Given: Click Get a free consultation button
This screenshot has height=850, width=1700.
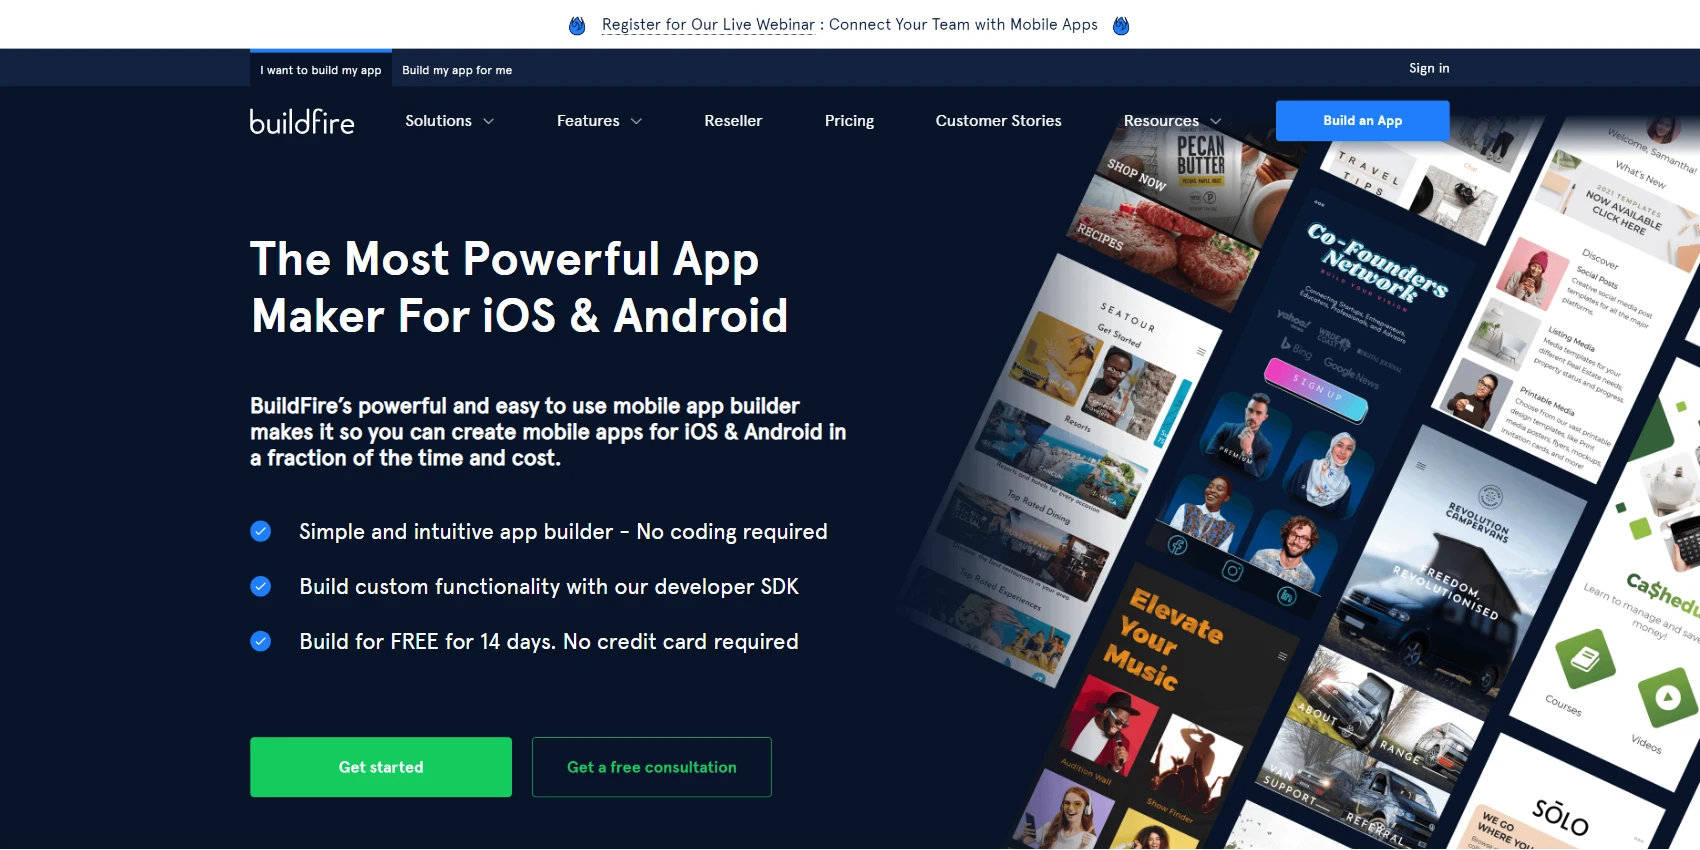Looking at the screenshot, I should 652,767.
